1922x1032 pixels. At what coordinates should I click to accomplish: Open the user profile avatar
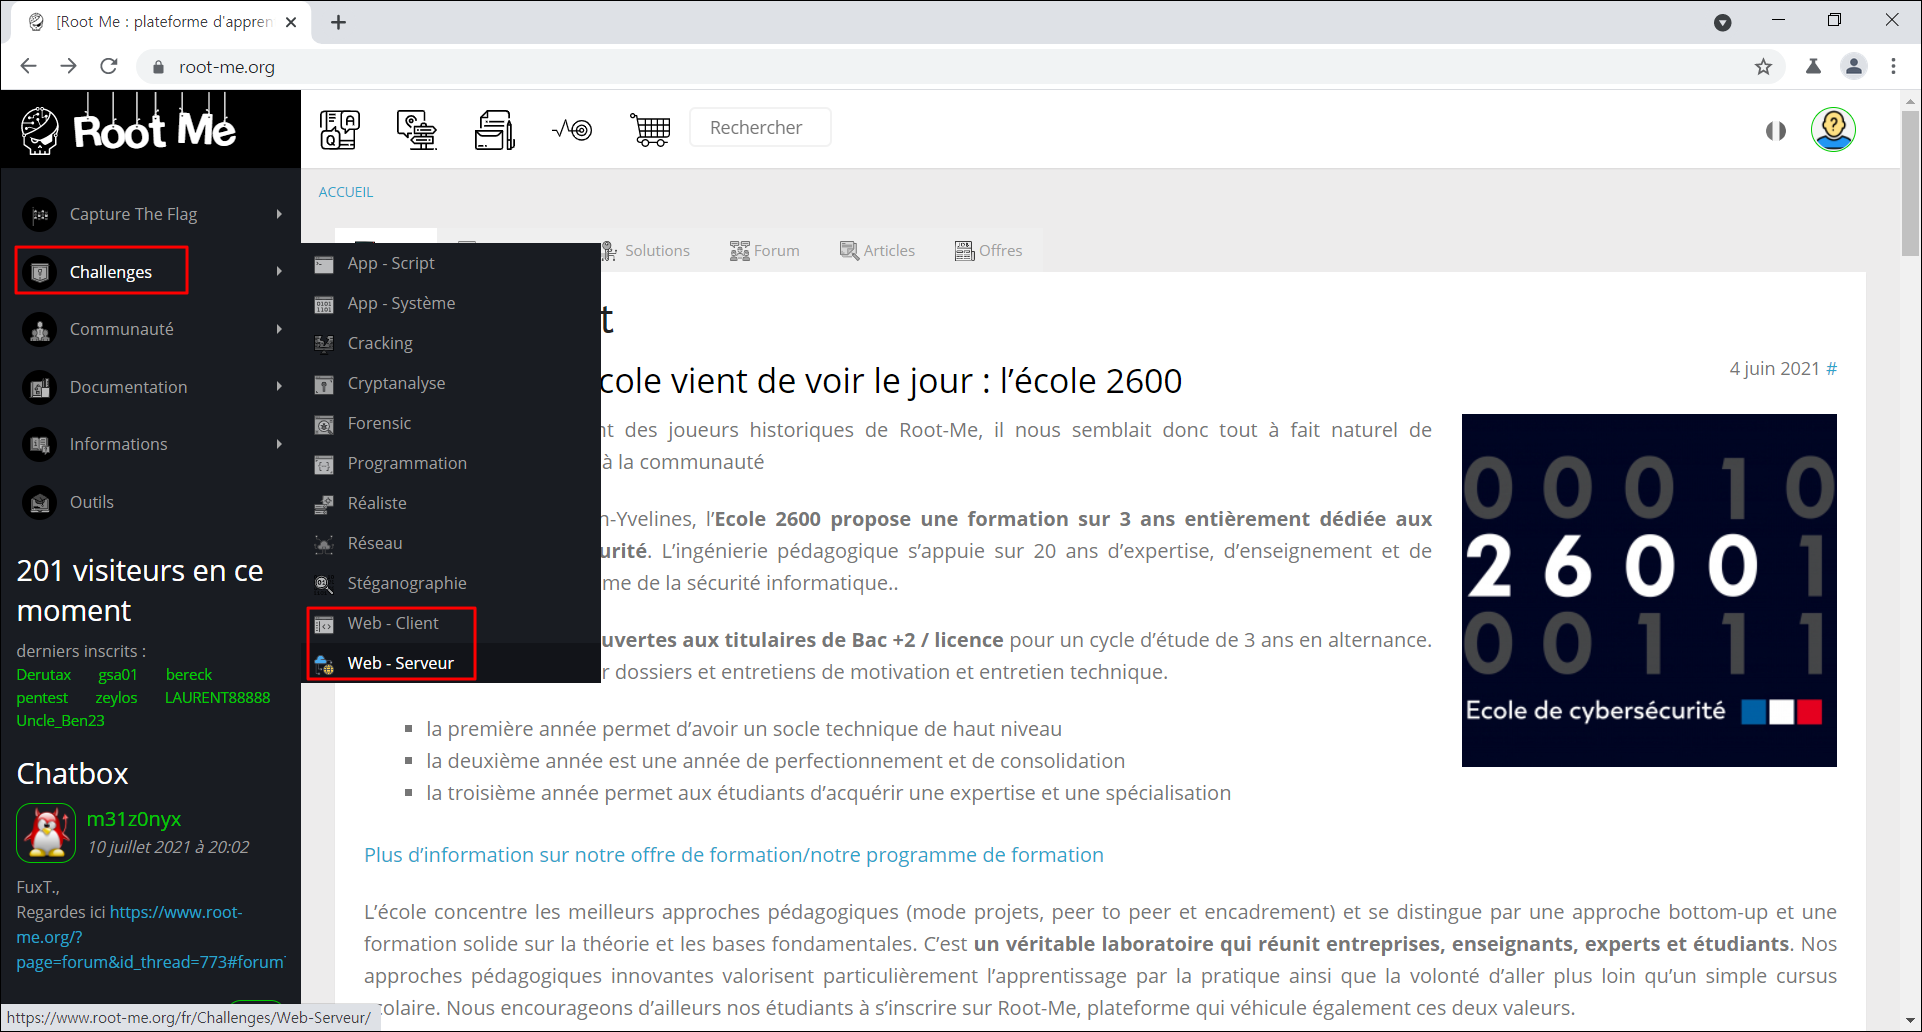pos(1834,129)
